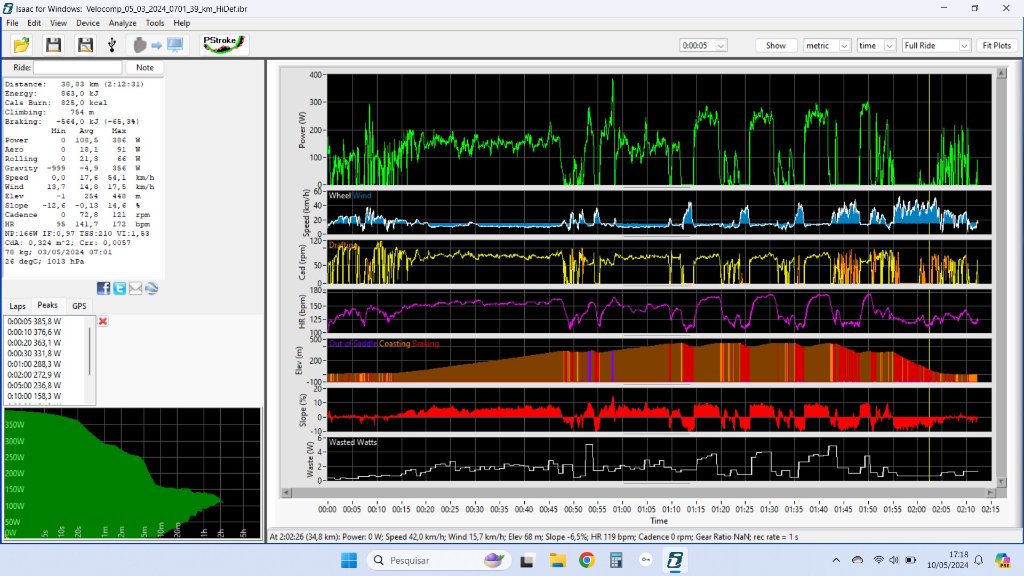This screenshot has width=1024, height=576.
Task: Click the USB connection icon
Action: click(111, 45)
